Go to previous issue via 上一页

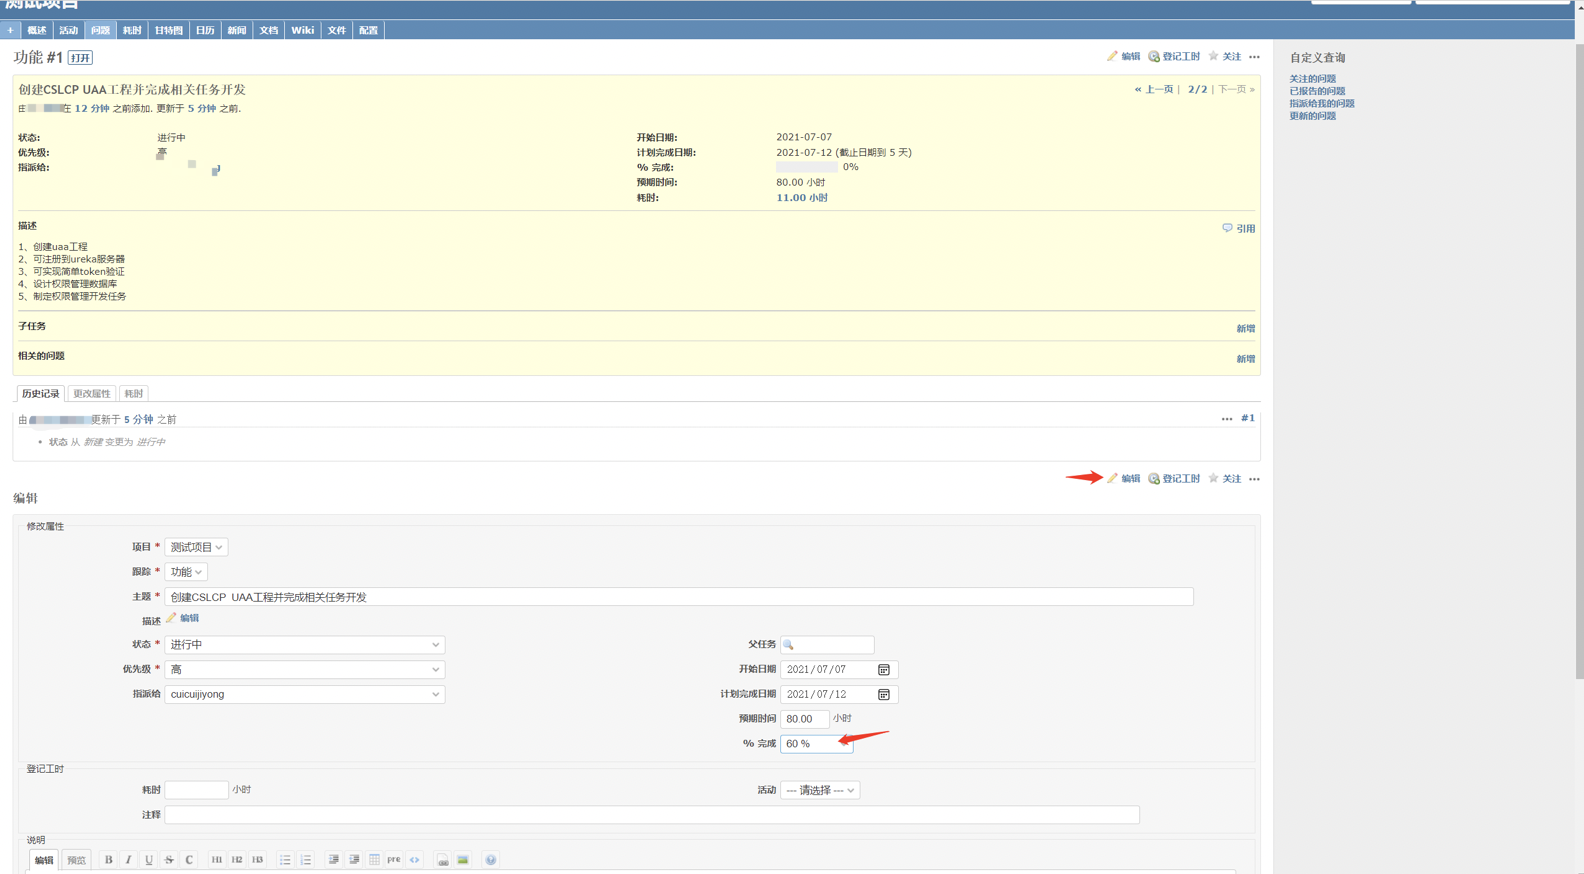pos(1154,89)
